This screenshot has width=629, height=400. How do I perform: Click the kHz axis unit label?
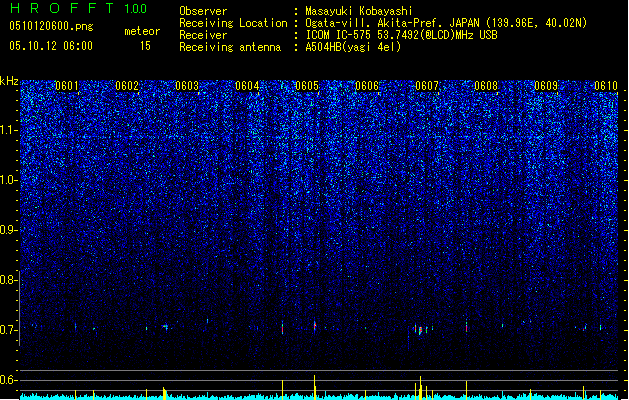9,81
